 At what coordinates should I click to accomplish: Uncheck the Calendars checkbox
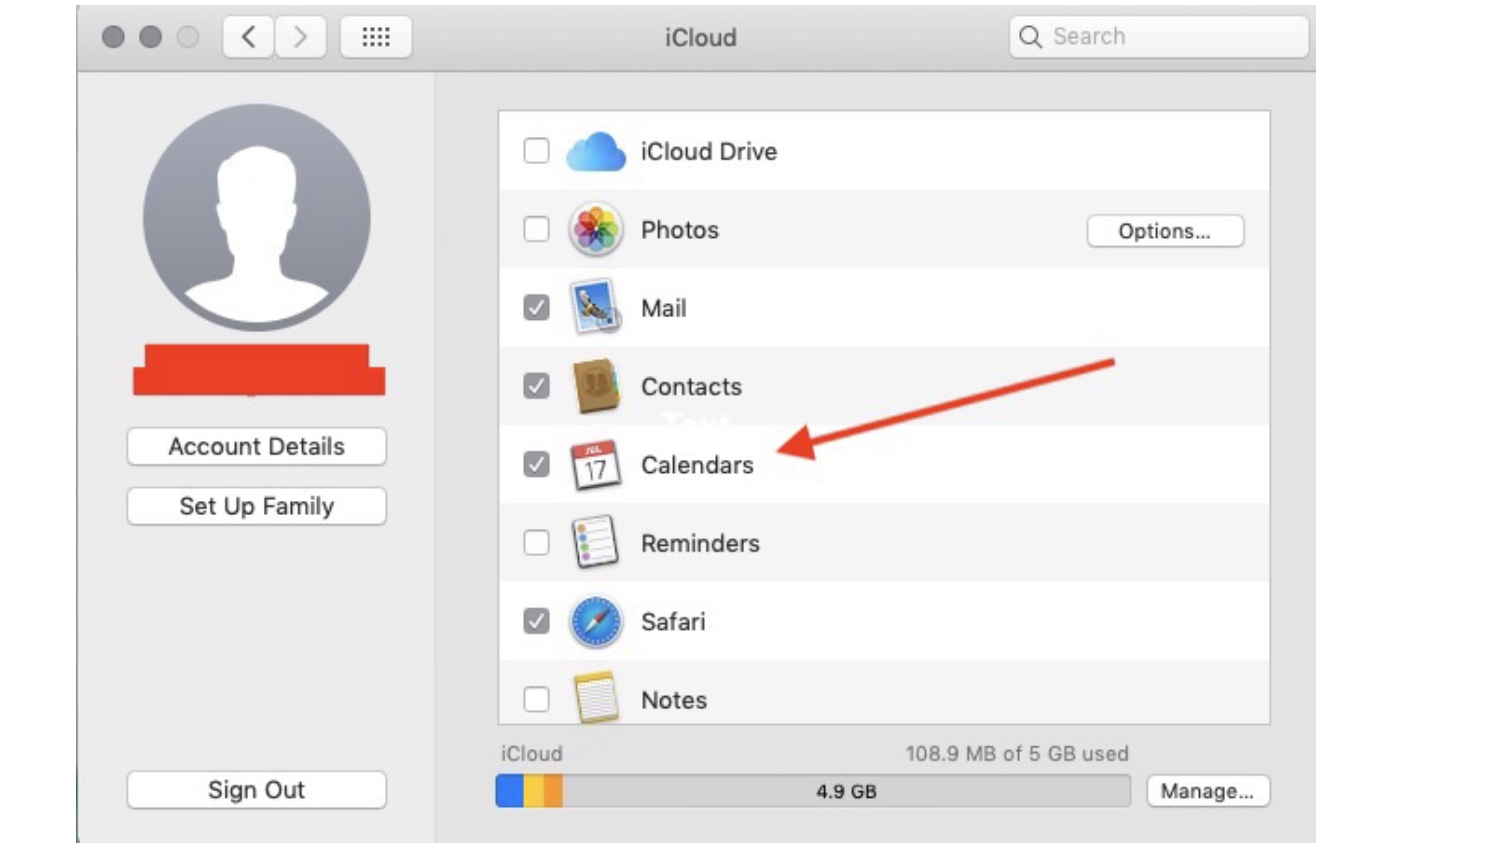537,464
